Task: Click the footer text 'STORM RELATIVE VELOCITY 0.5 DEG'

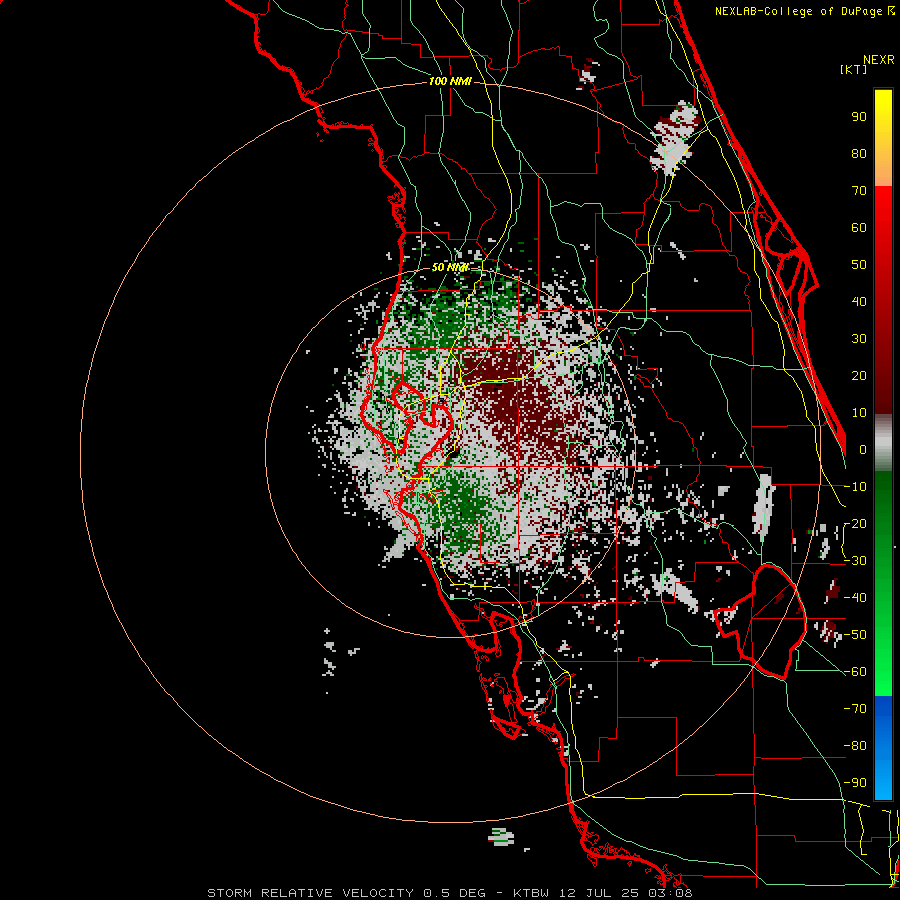Action: coord(346,893)
